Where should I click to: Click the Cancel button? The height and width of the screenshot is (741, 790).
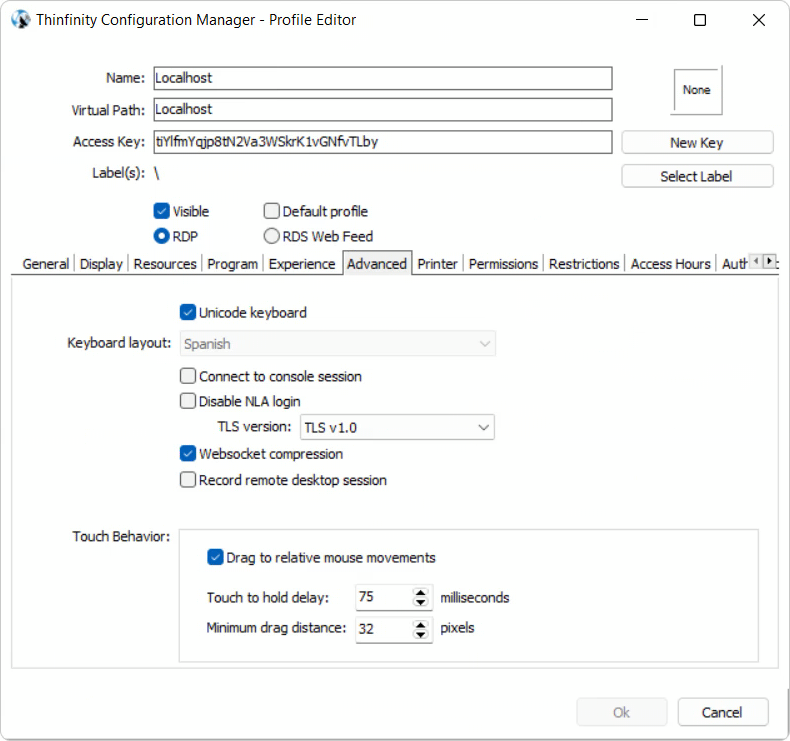[x=722, y=712]
